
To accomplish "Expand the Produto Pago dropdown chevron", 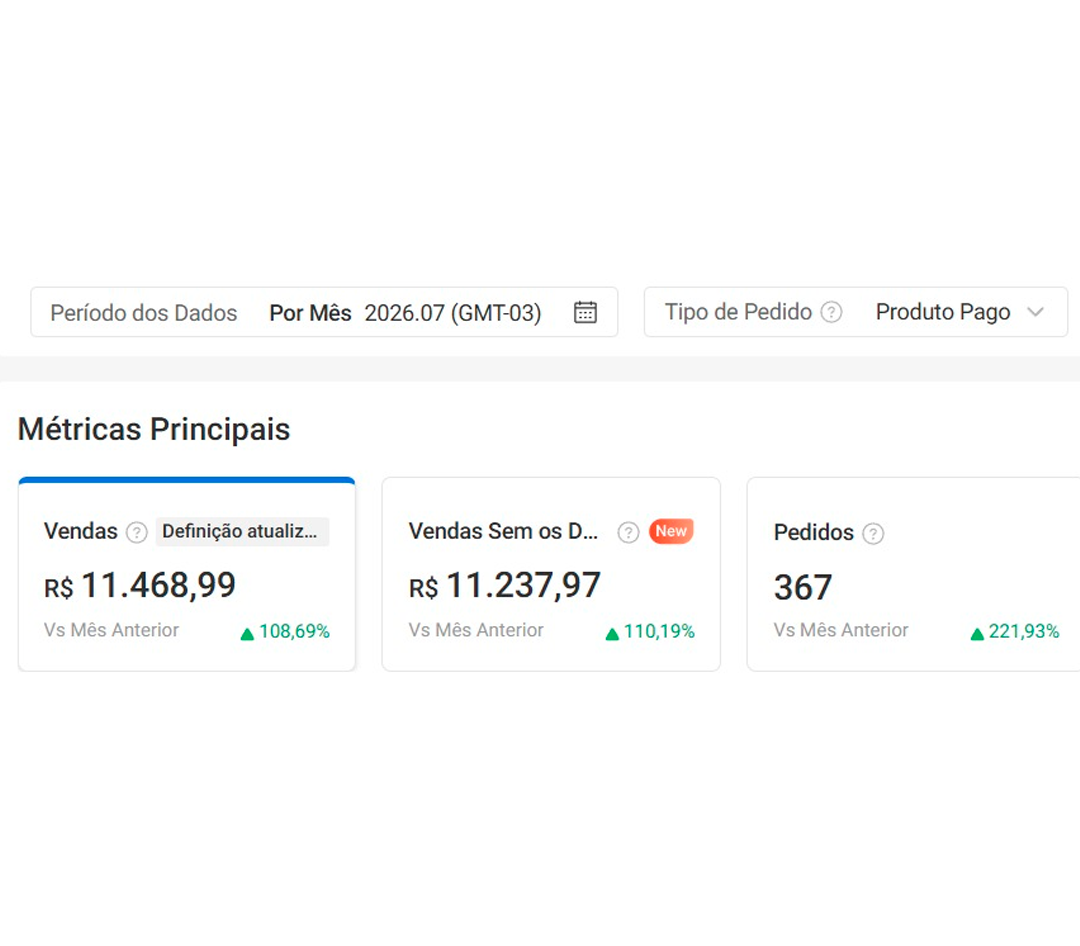I will [x=1035, y=312].
